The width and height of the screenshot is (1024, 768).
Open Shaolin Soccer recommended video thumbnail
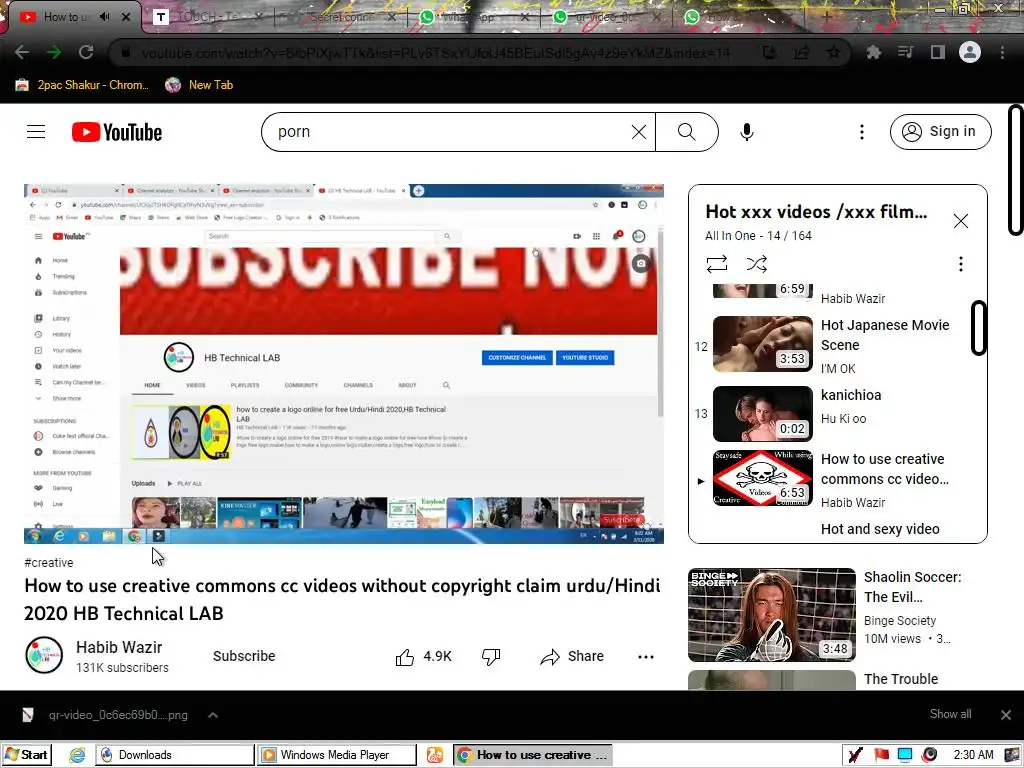point(771,615)
